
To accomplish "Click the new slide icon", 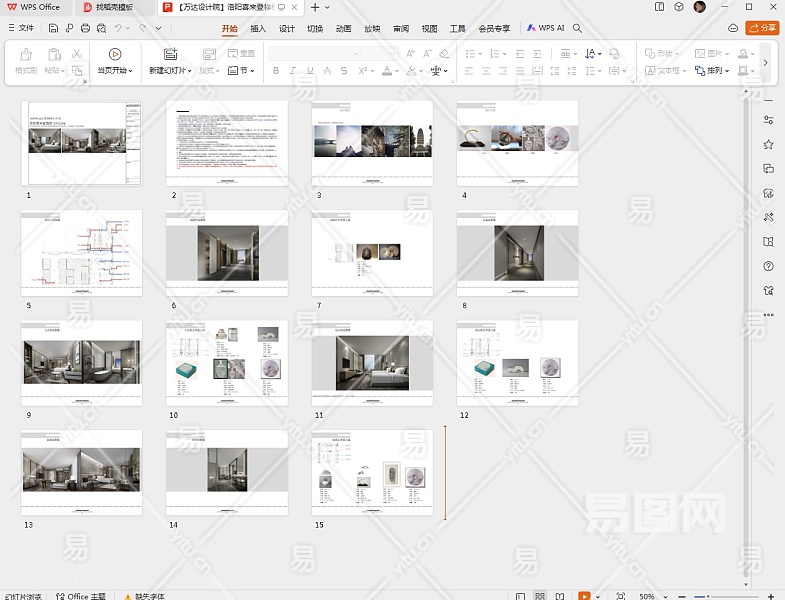I will [170, 54].
